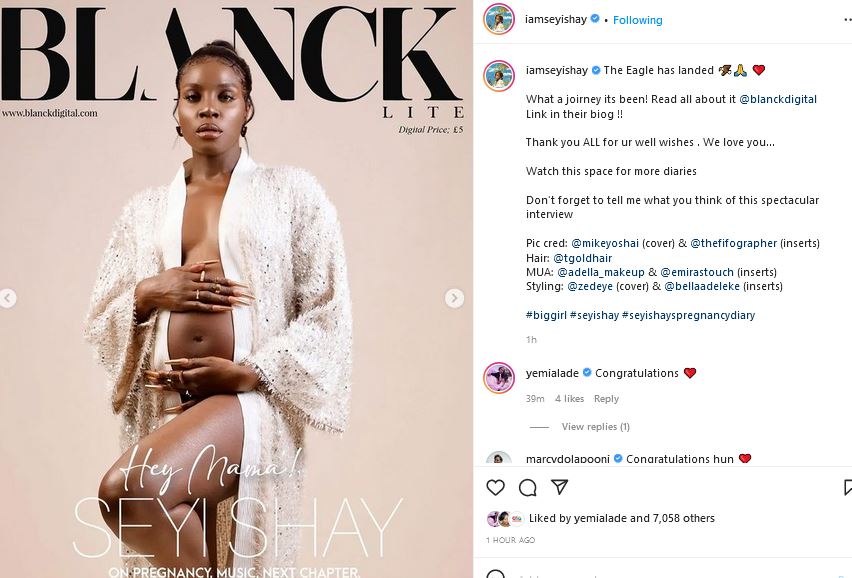Toggle the Following status for iamseyishay
The height and width of the screenshot is (578, 852).
pyautogui.click(x=637, y=20)
